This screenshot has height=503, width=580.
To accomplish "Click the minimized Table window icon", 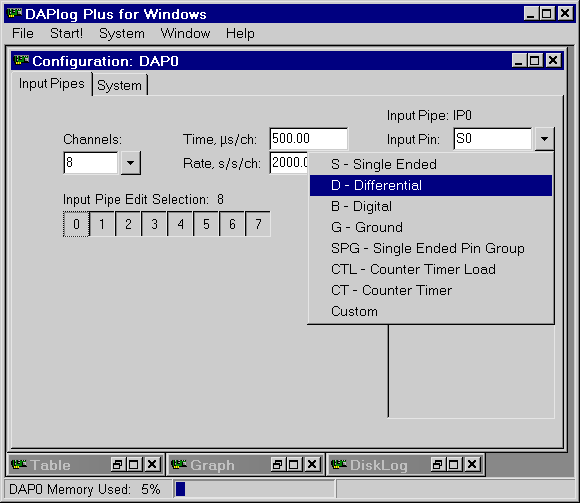I will coord(19,465).
